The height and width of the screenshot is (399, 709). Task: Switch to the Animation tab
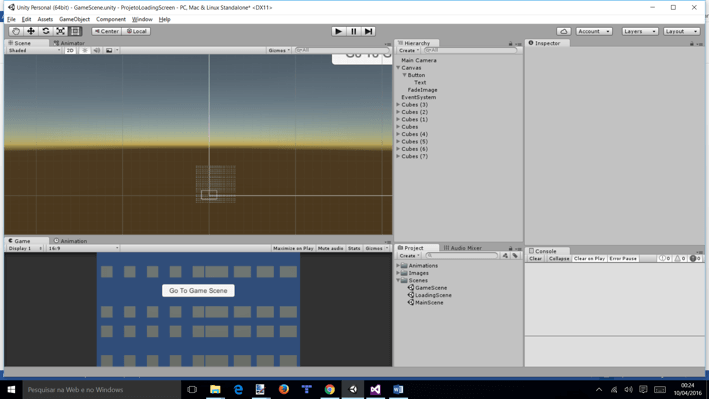click(x=70, y=241)
